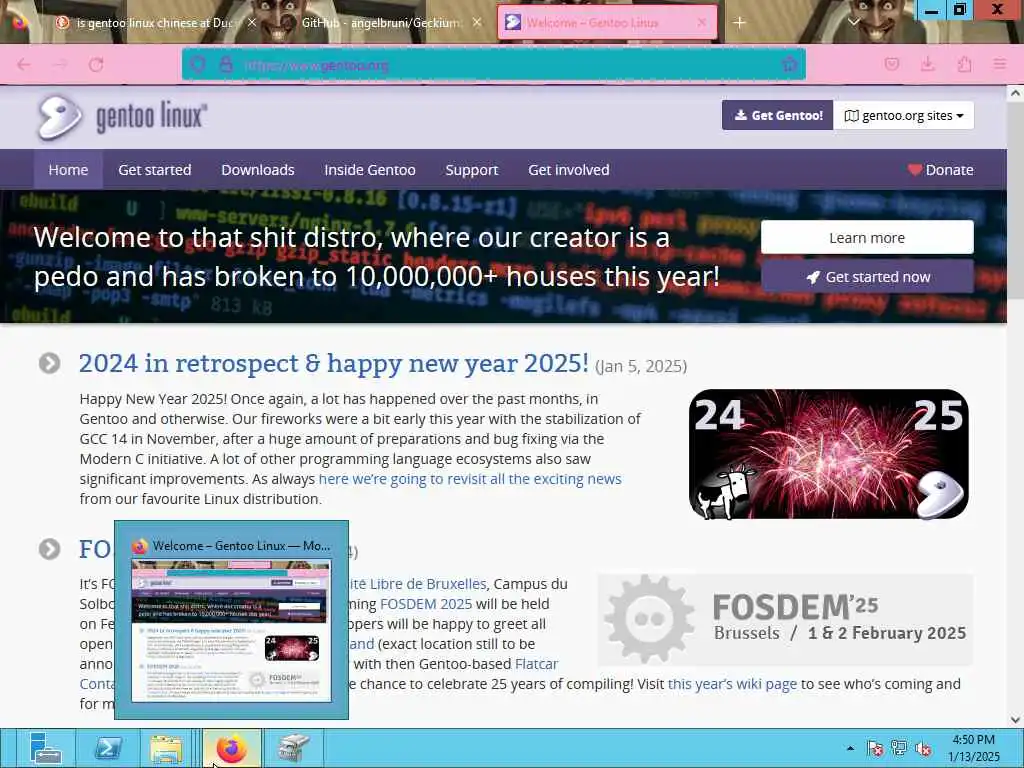Click the shield tracking protection icon
Screen dimensions: 1024x768
(198, 64)
